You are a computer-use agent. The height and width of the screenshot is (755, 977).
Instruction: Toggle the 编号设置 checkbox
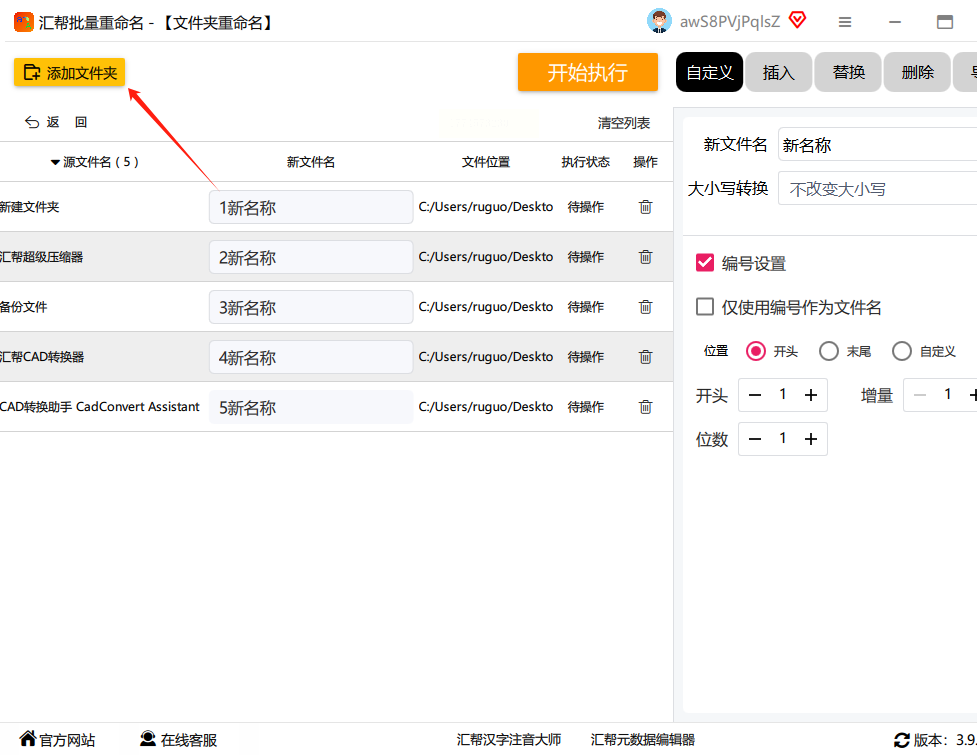[x=705, y=263]
